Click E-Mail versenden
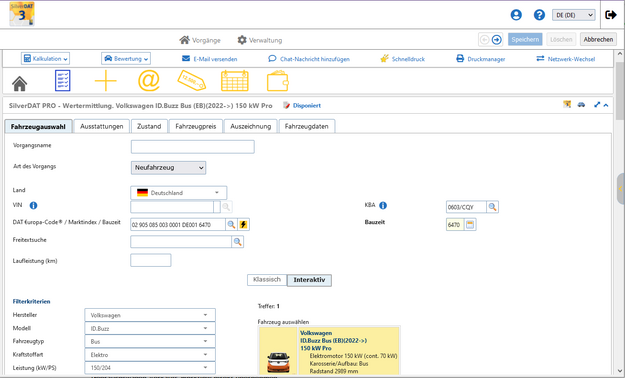625x378 pixels. point(210,59)
